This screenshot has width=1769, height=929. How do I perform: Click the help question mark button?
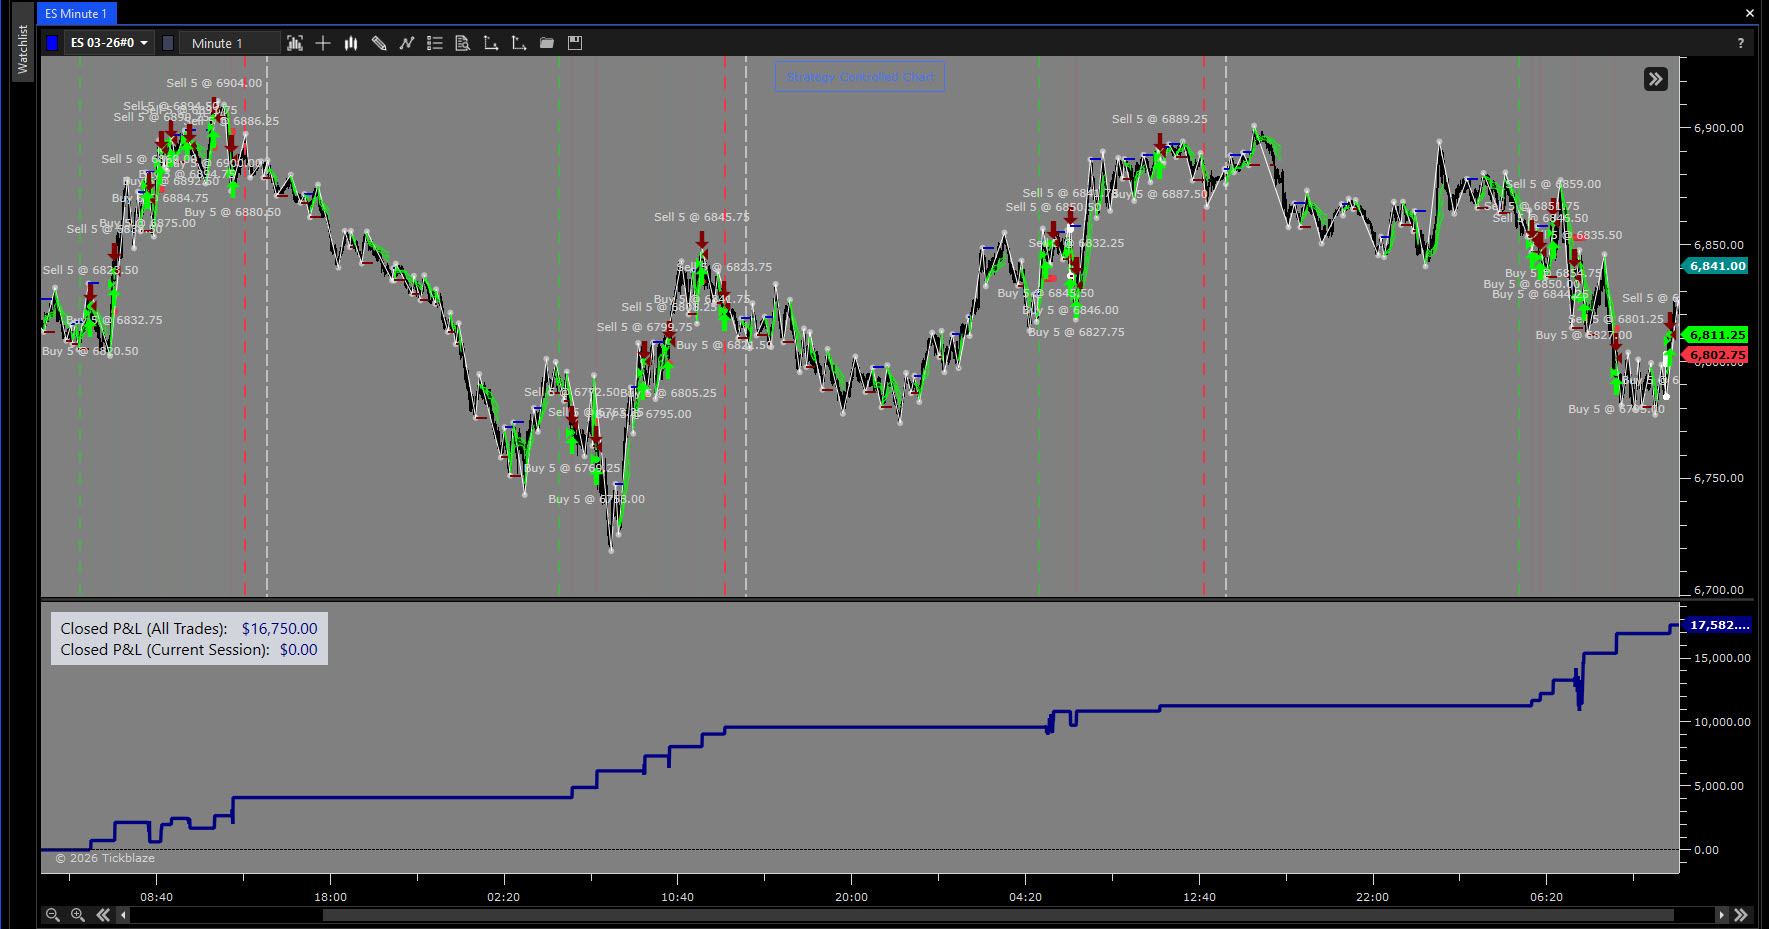[x=1740, y=43]
